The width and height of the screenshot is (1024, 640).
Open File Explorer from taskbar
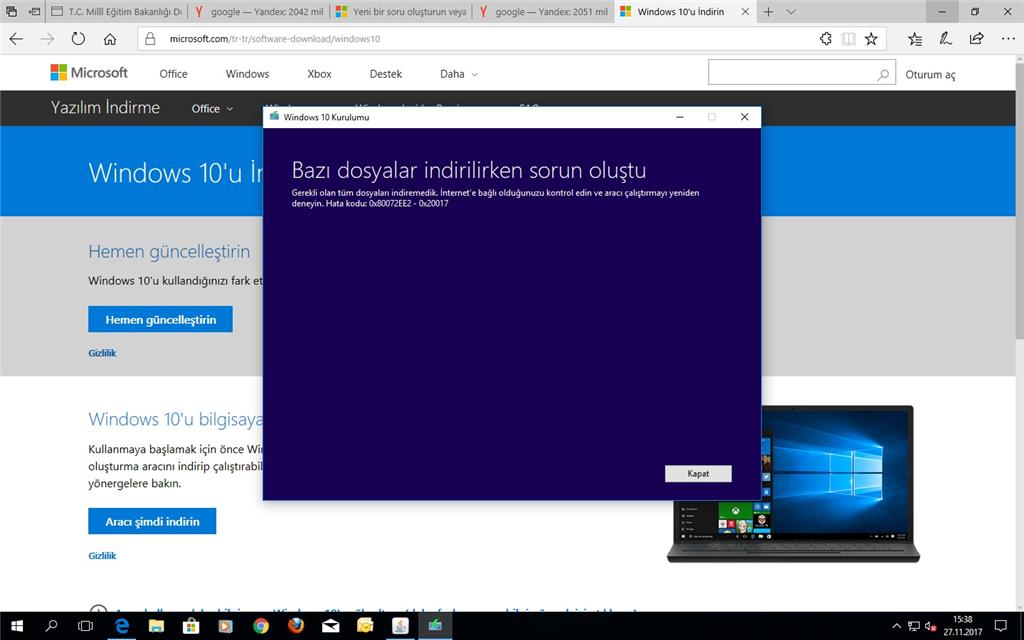(156, 626)
